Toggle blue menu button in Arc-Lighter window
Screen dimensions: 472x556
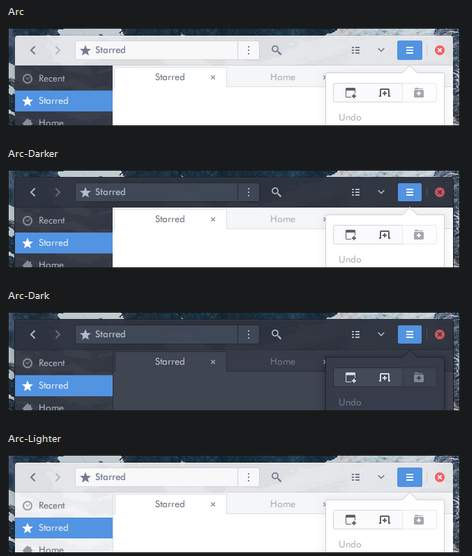410,477
